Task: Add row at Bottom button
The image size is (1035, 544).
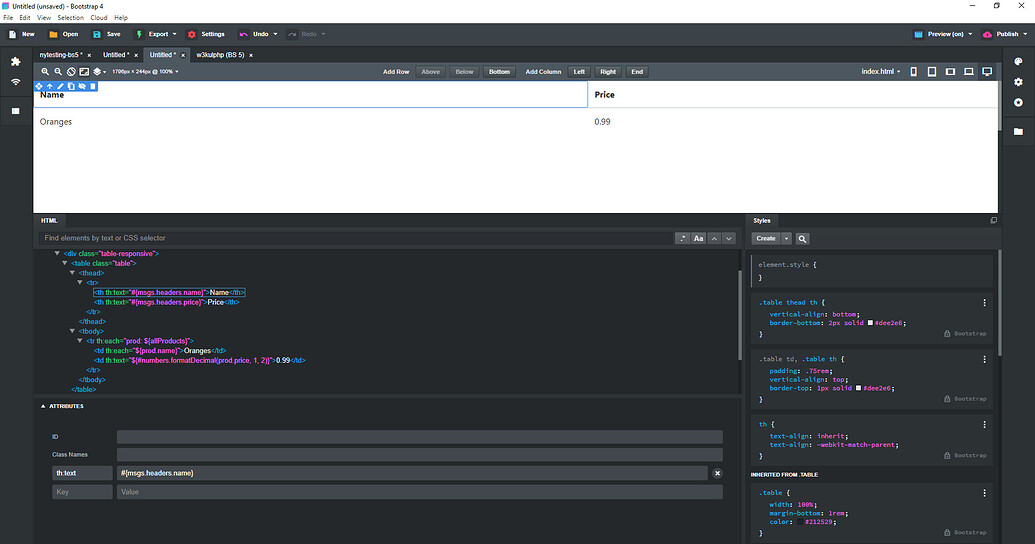Action: pos(499,72)
